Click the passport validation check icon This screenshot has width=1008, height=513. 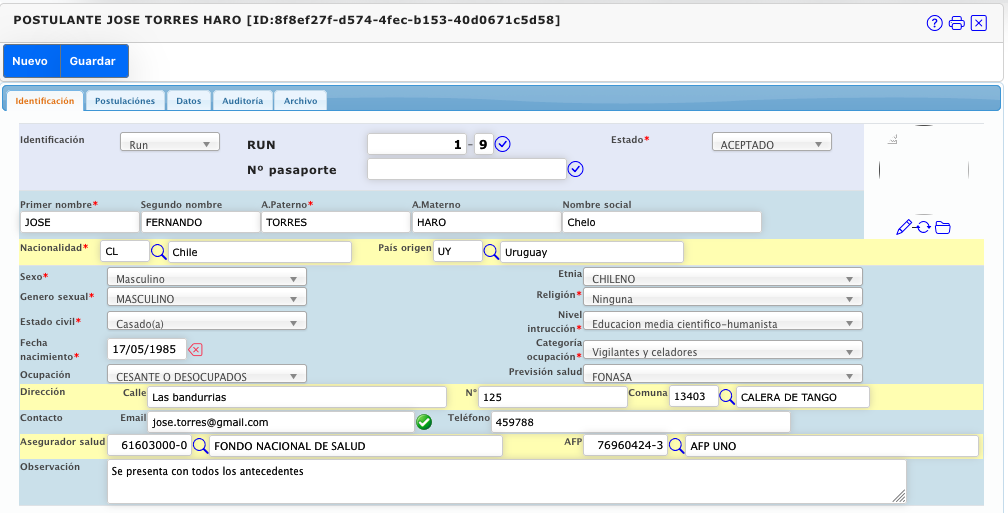pos(575,169)
